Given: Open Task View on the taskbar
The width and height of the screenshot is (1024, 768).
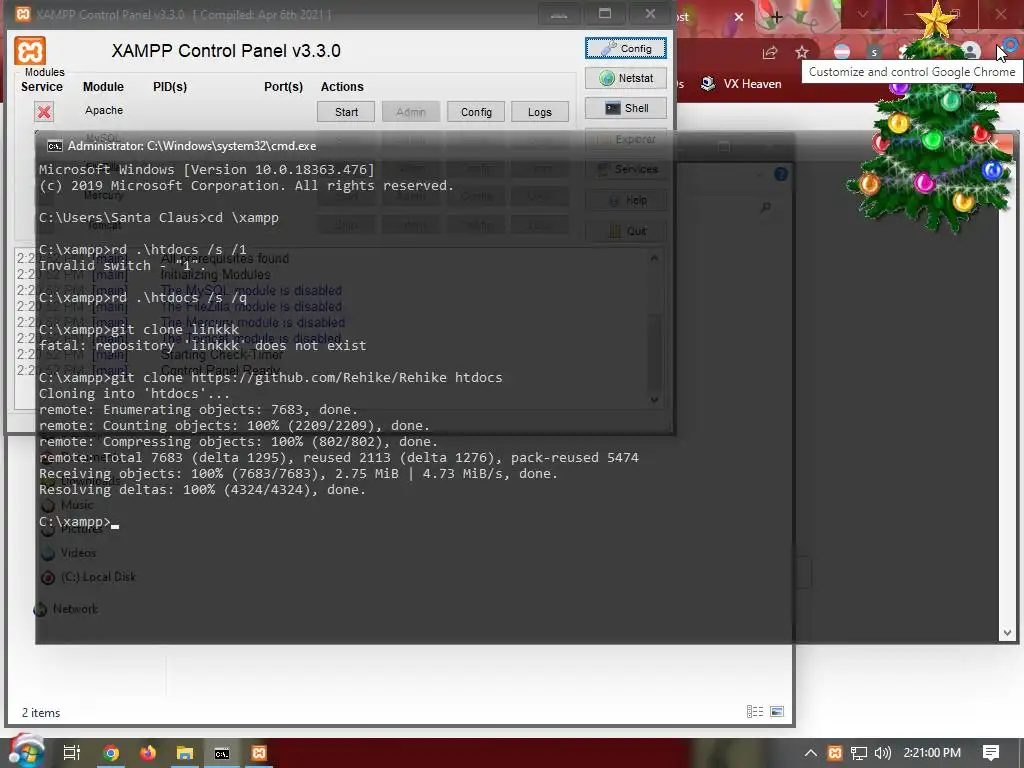Looking at the screenshot, I should tap(72, 753).
